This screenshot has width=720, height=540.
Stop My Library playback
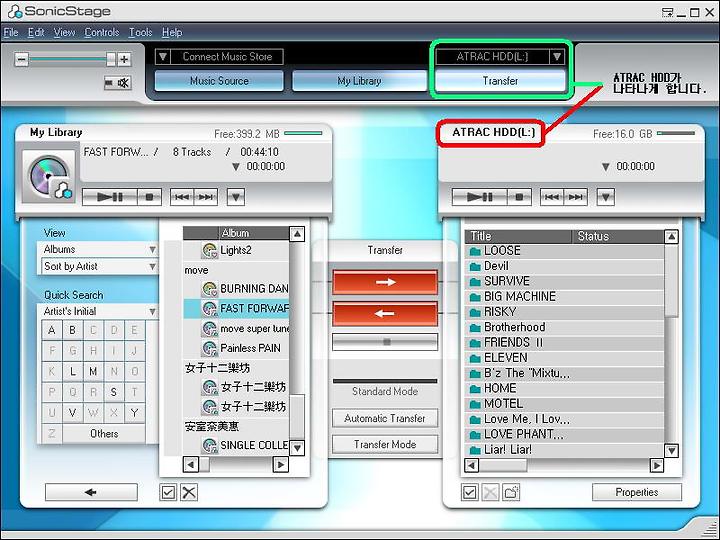pos(149,197)
